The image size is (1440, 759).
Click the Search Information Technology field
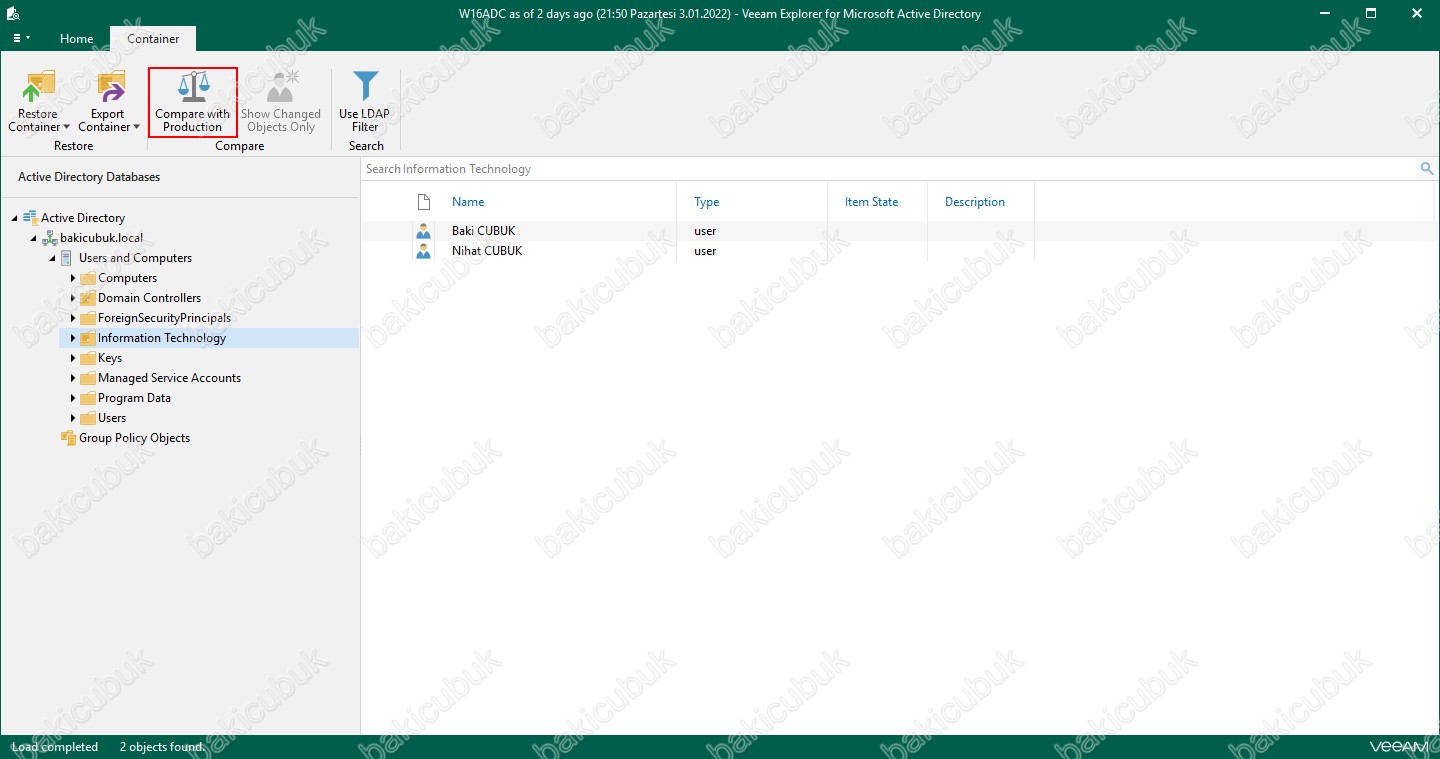pos(890,169)
